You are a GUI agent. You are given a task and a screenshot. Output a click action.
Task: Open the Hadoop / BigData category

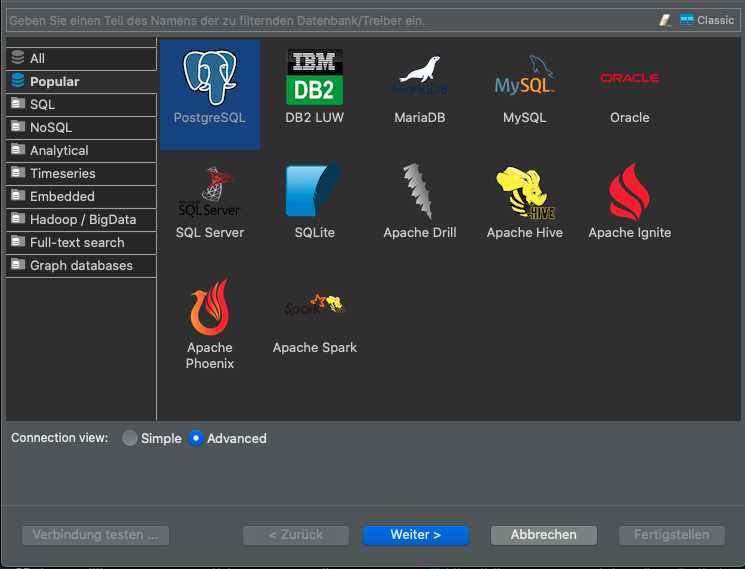81,219
